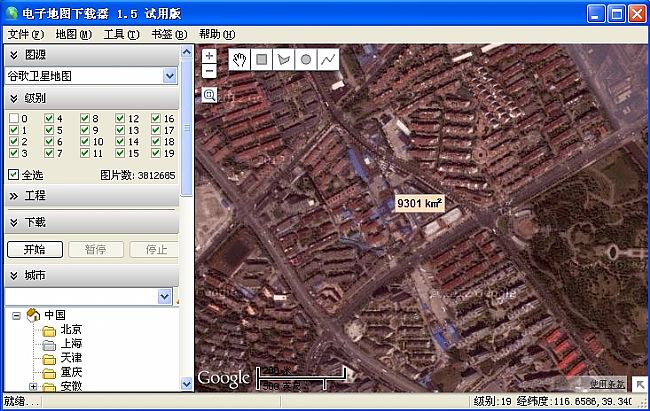Toggle the 全选 select-all checkbox
The height and width of the screenshot is (411, 650).
pyautogui.click(x=14, y=175)
